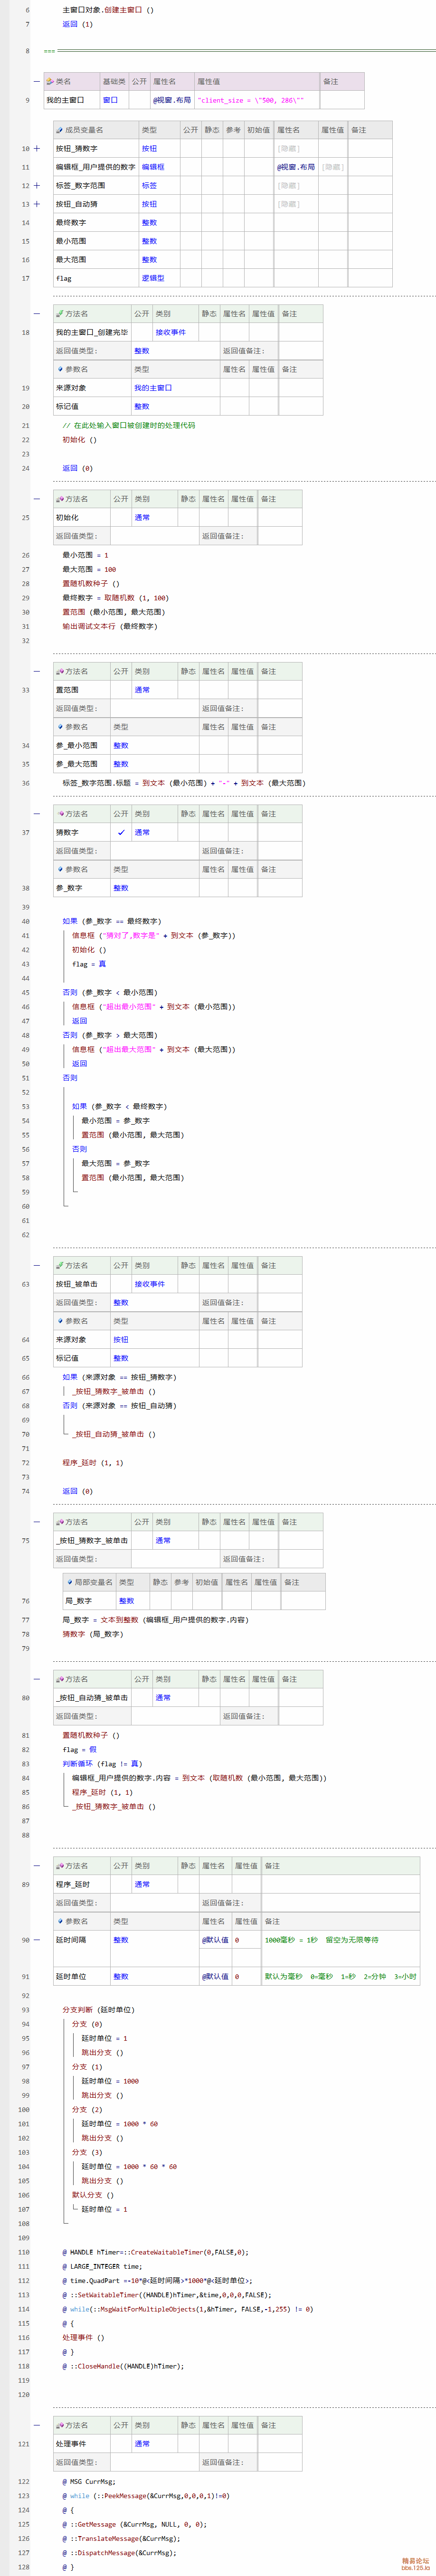Collapse the 我的主窗口 class table
The width and height of the screenshot is (436, 2576).
pyautogui.click(x=37, y=81)
